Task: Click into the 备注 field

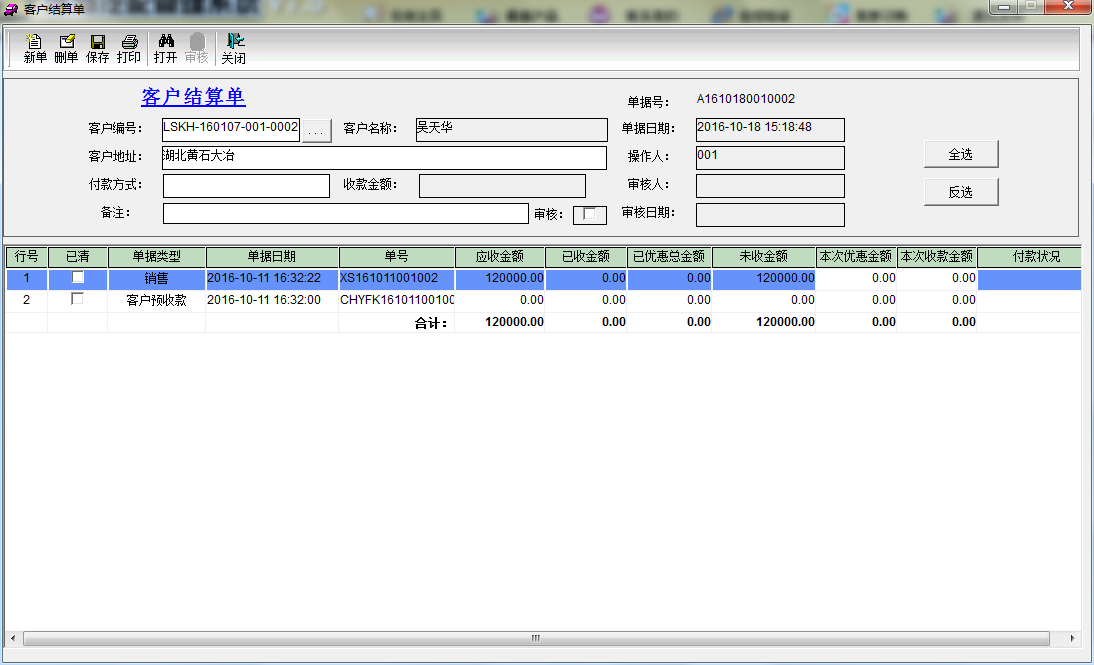Action: (x=346, y=214)
